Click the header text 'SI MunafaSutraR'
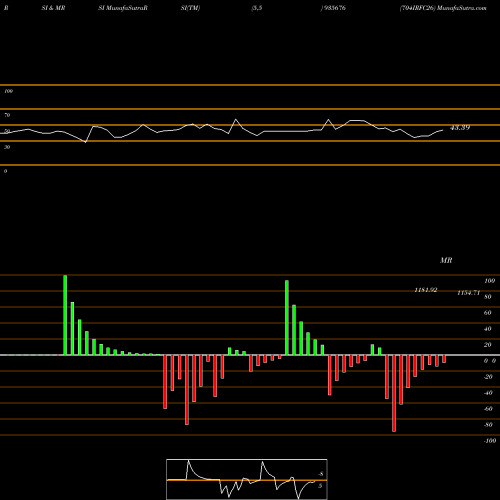This screenshot has width=500, height=500. pos(123,8)
